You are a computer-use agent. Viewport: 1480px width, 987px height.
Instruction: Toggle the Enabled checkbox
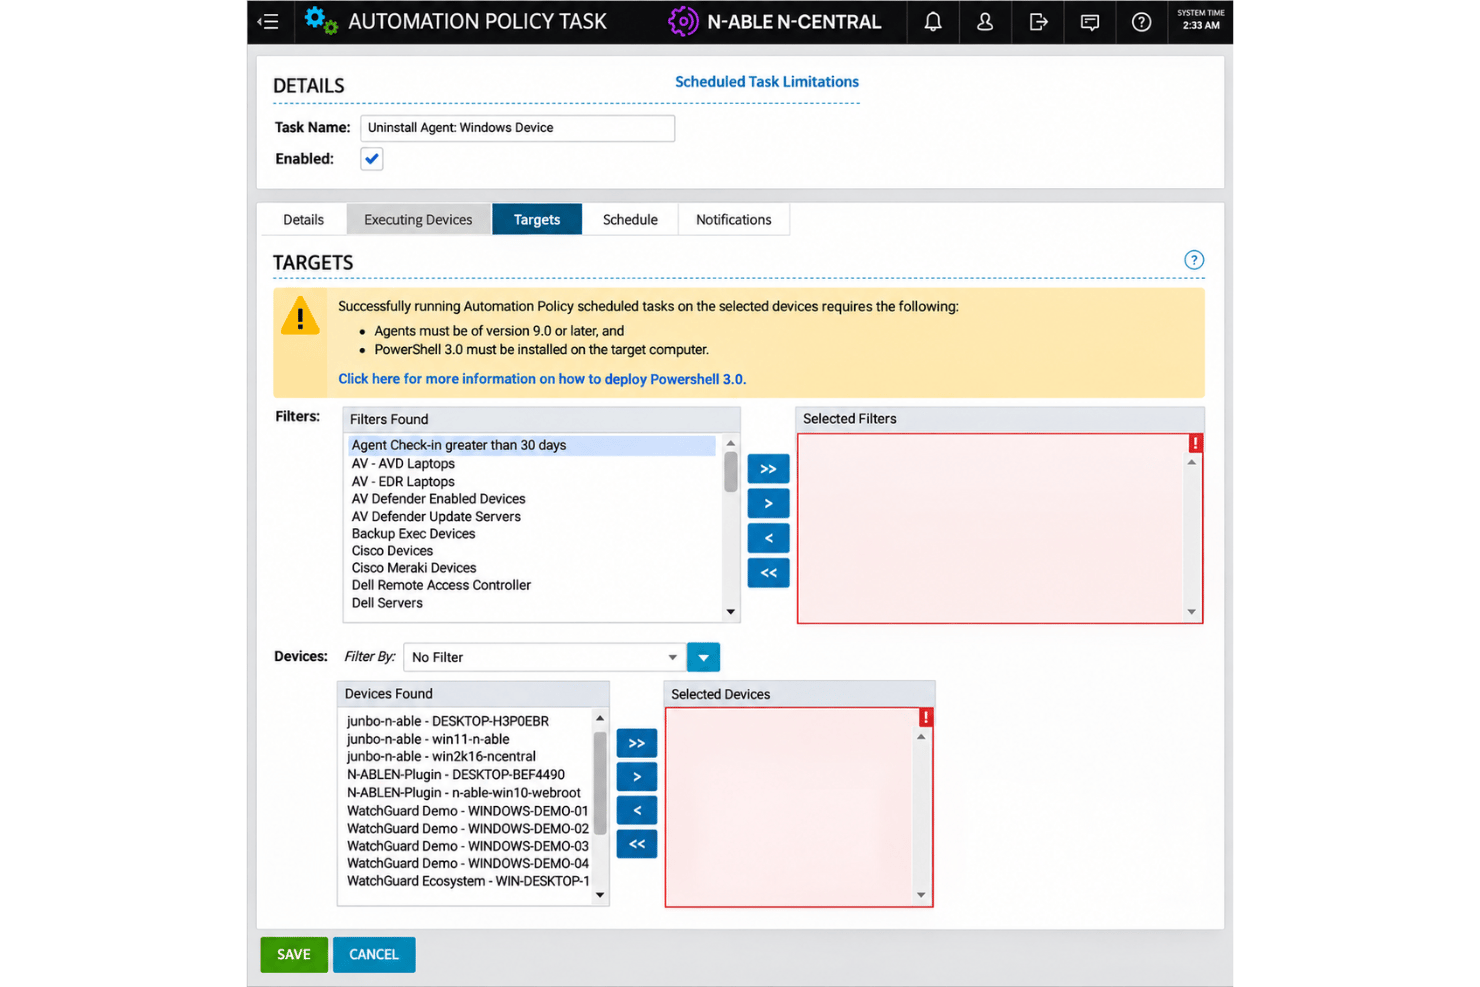pos(372,159)
